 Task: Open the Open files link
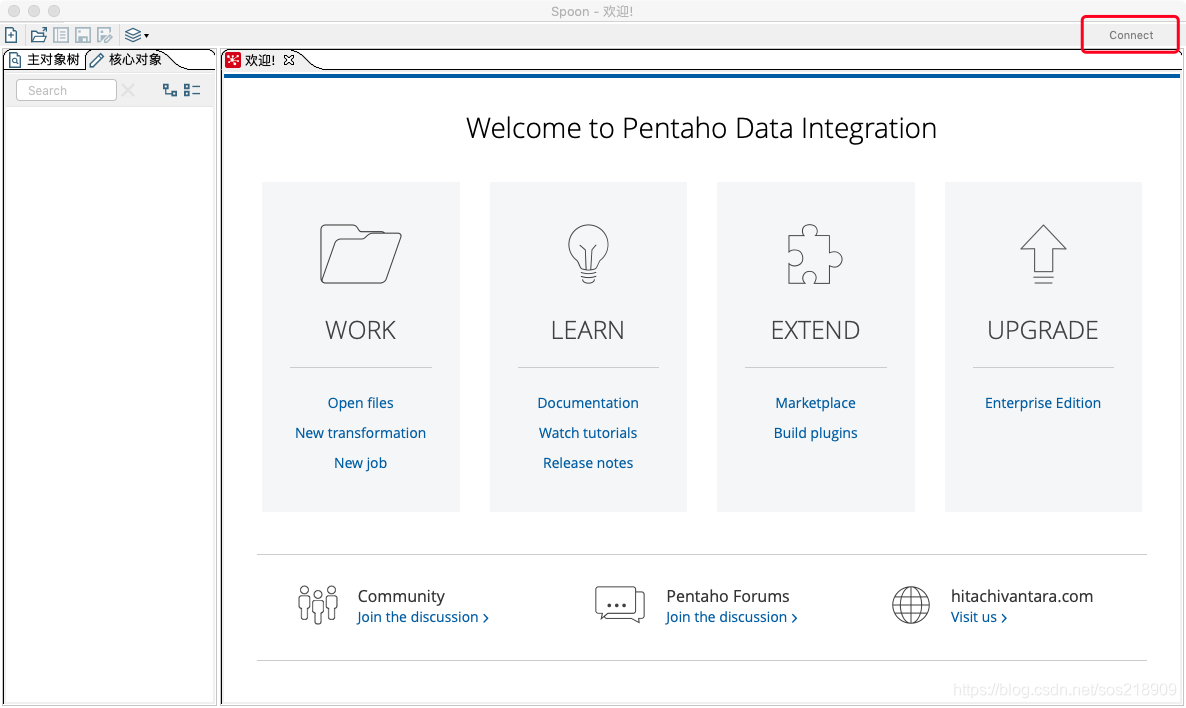pos(360,403)
